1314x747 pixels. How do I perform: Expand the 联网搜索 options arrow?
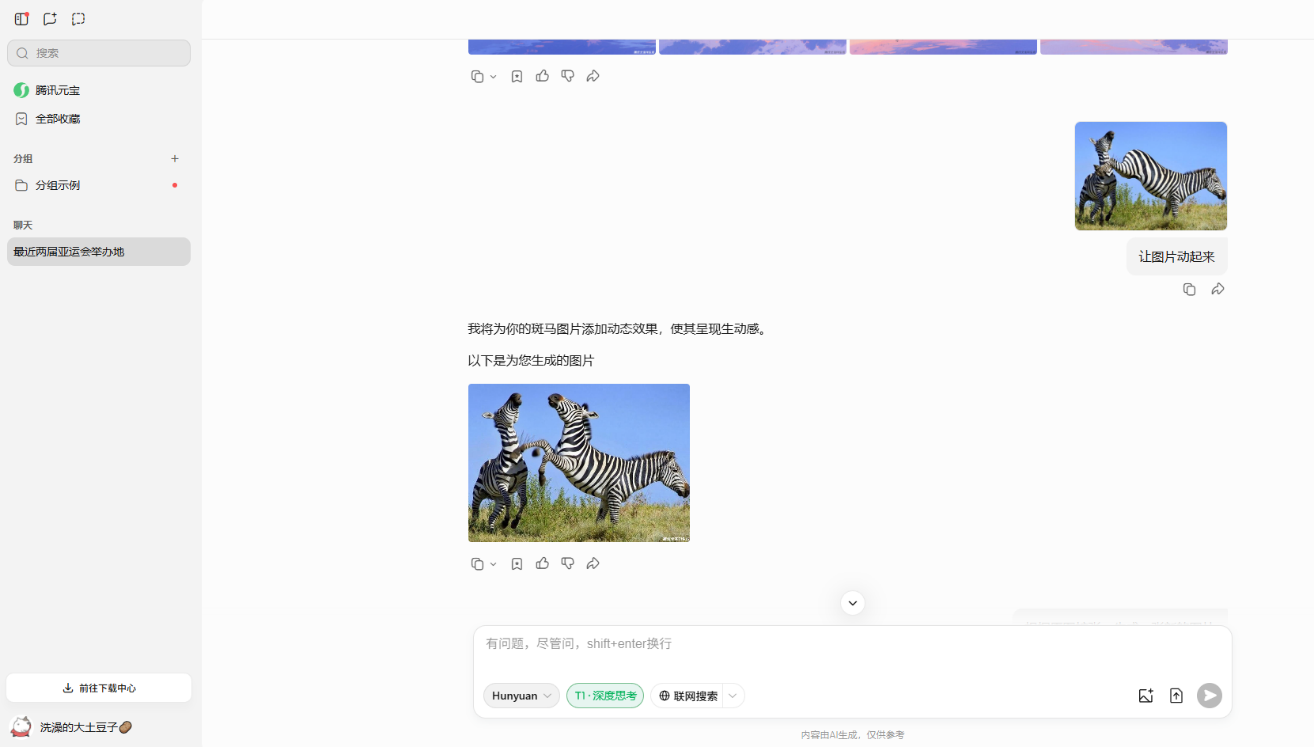[x=733, y=696]
